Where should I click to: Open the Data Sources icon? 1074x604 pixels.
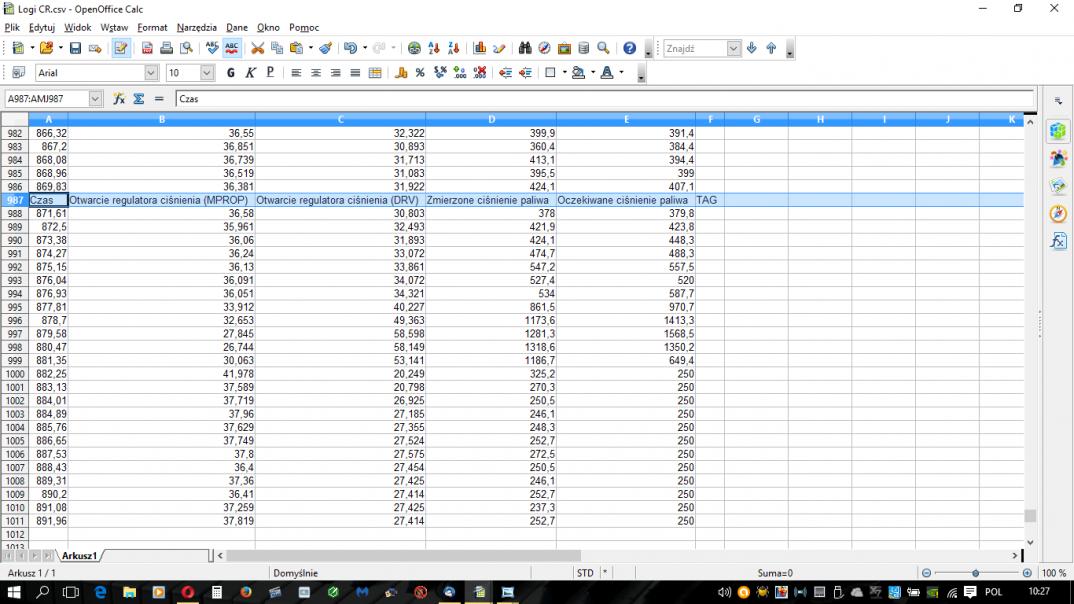coord(584,49)
